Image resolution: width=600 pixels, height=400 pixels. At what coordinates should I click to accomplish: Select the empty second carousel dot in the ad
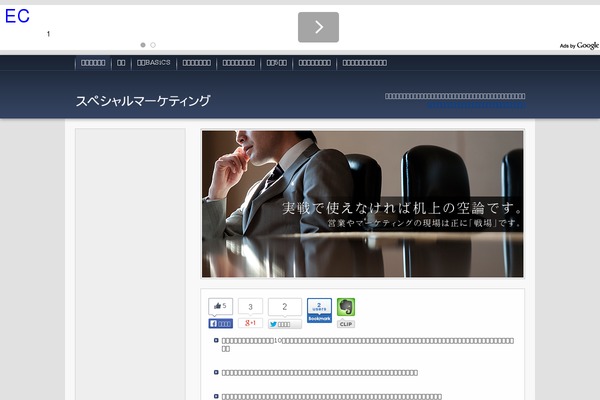pos(153,45)
